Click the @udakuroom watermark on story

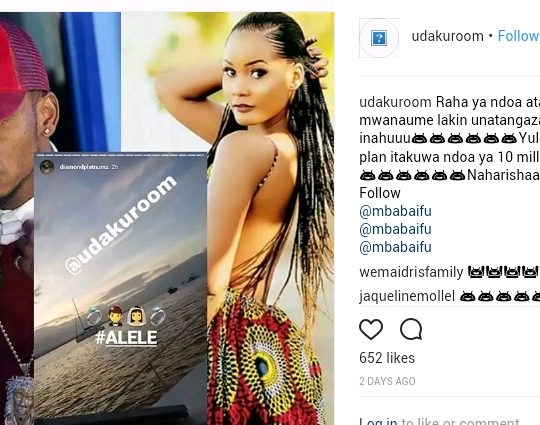(x=121, y=225)
